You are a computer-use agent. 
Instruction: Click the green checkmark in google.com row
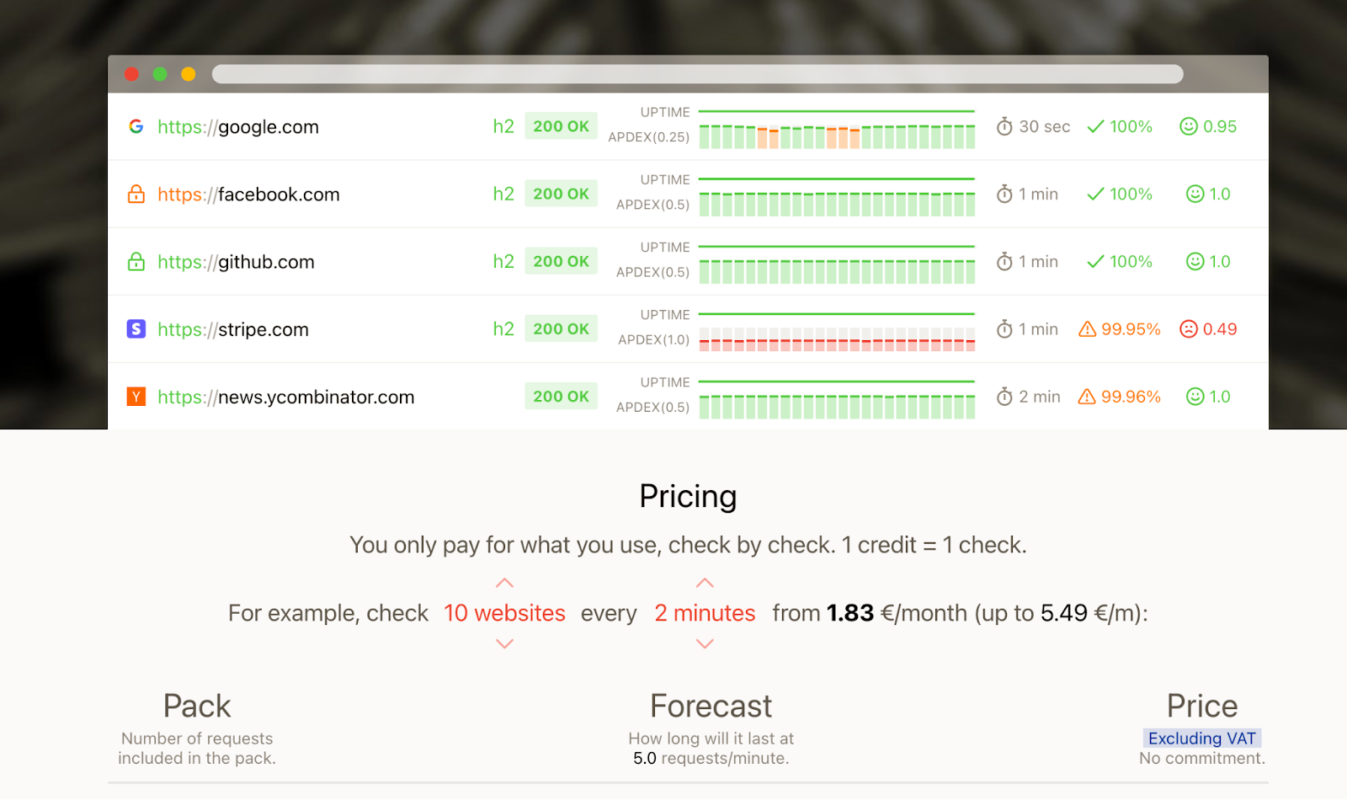(x=1095, y=127)
